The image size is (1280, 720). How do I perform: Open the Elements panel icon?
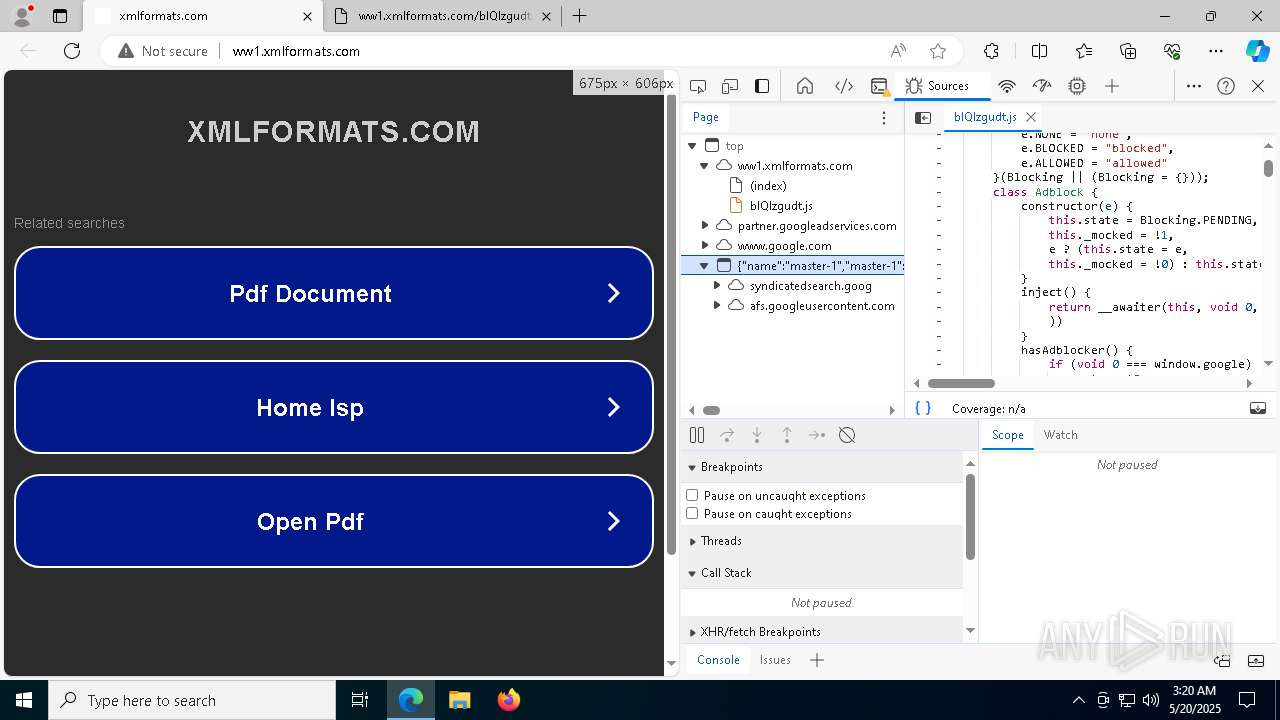[x=844, y=86]
